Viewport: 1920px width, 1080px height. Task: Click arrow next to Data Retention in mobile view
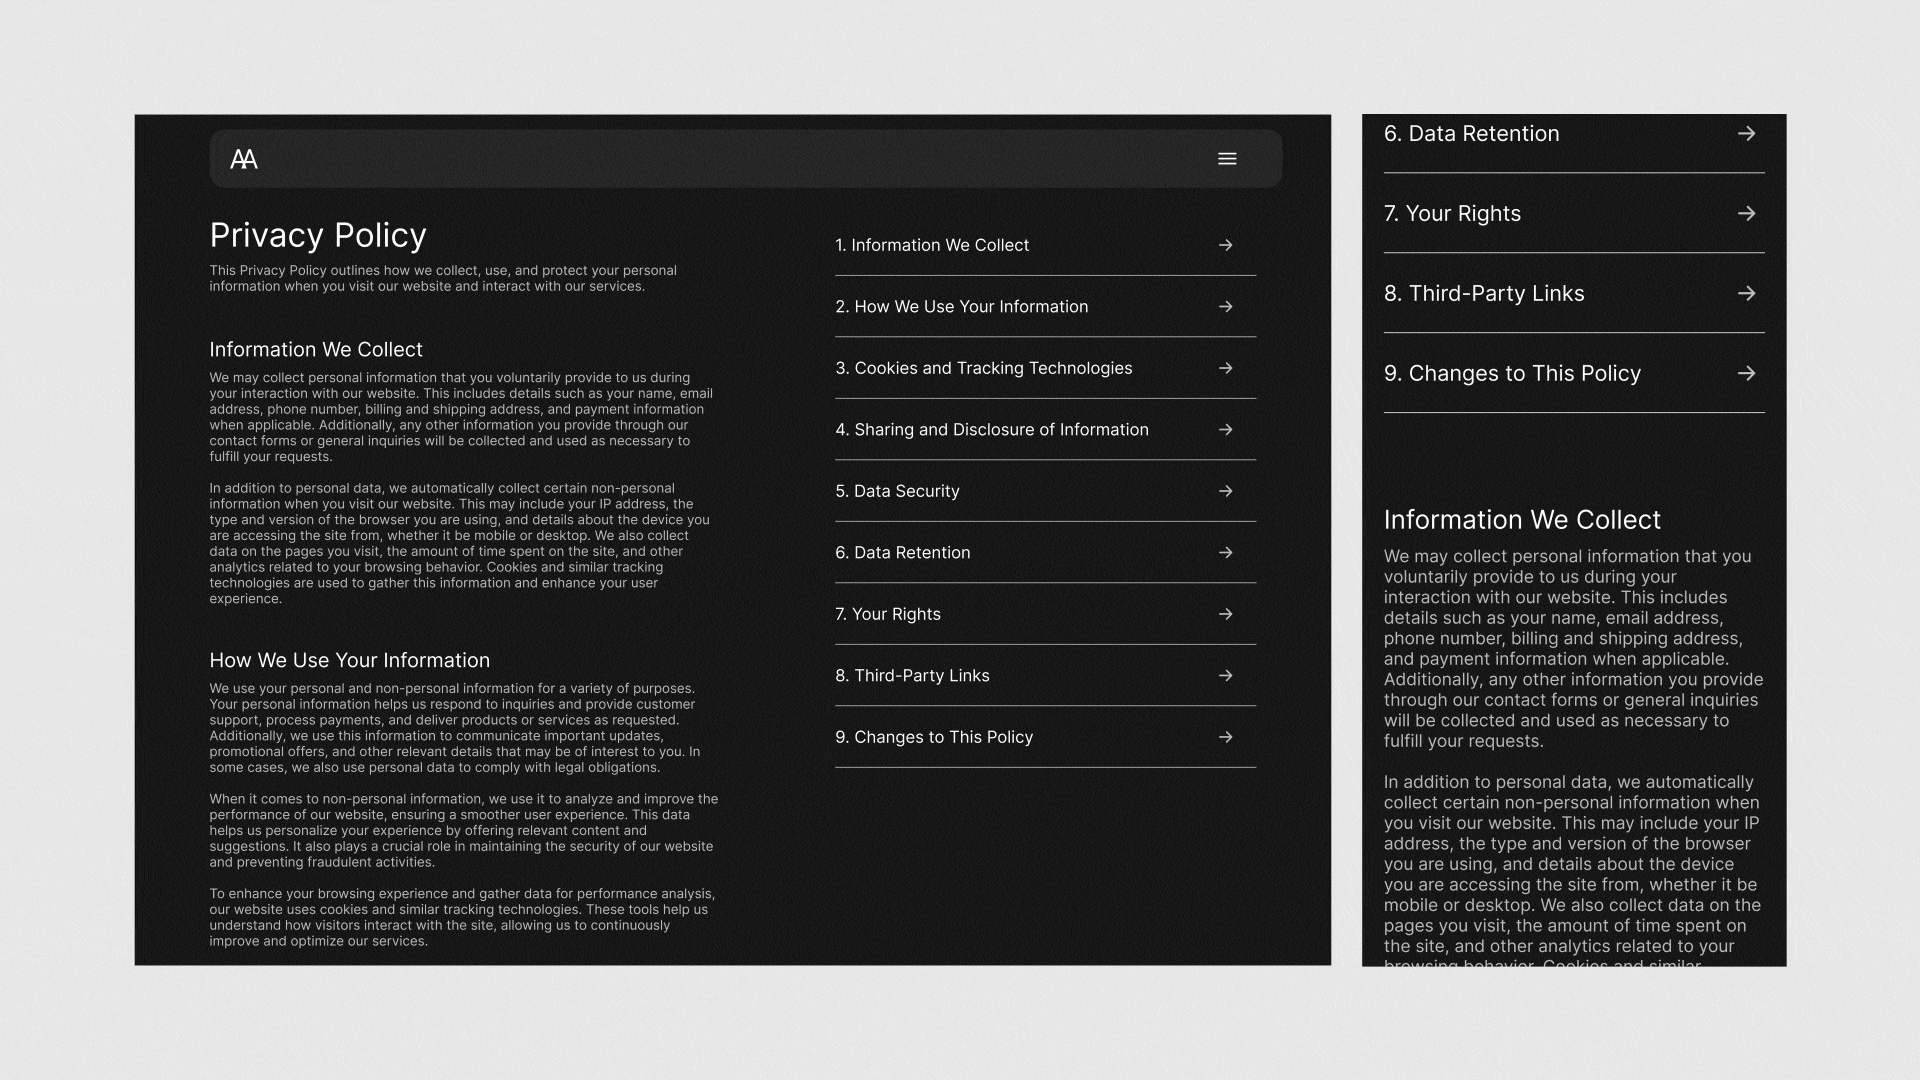click(1746, 134)
